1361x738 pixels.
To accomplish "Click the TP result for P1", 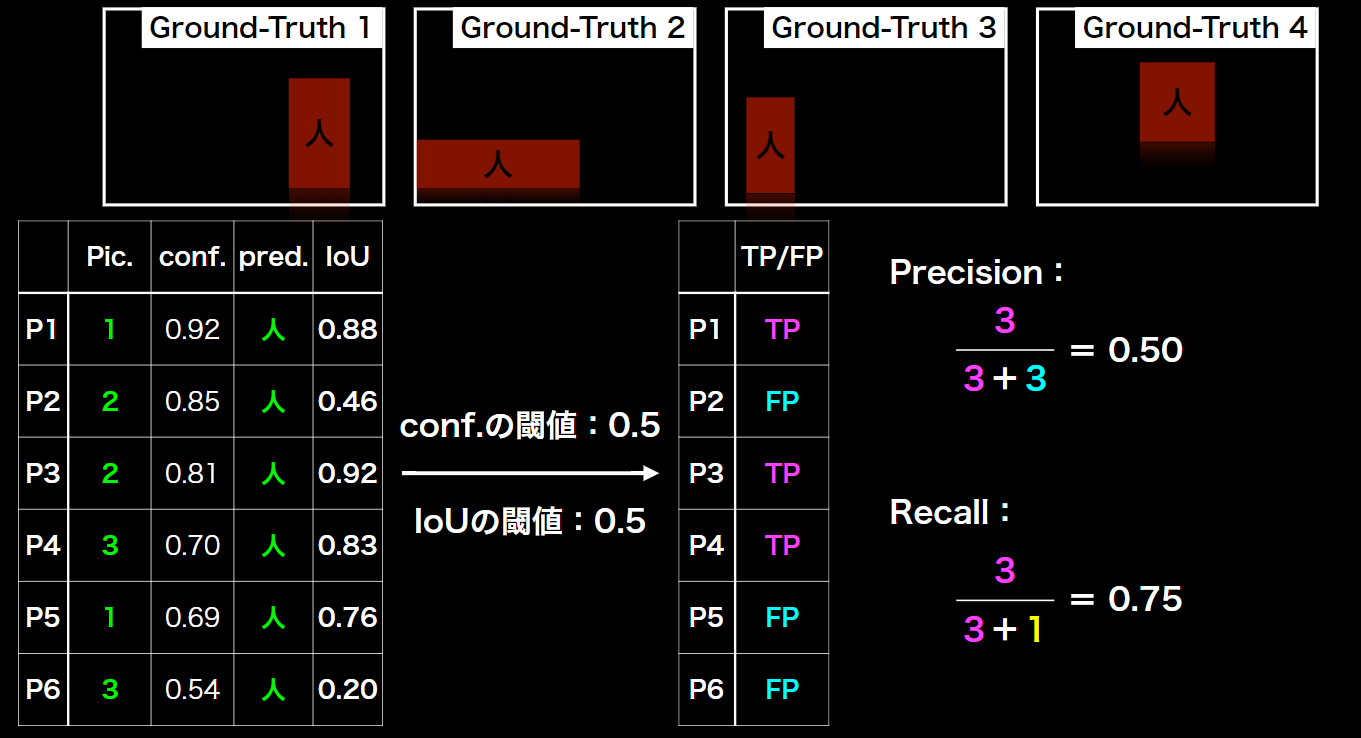I will pos(782,329).
